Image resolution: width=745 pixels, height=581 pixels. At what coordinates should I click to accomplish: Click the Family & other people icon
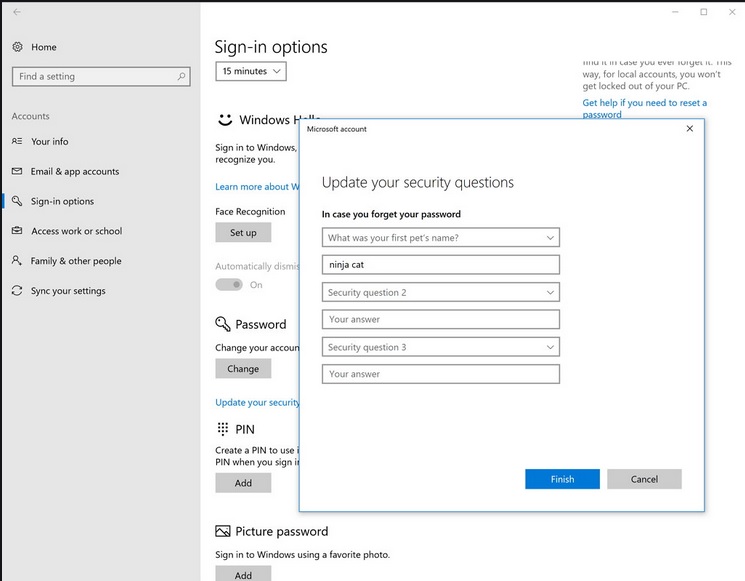click(x=17, y=260)
